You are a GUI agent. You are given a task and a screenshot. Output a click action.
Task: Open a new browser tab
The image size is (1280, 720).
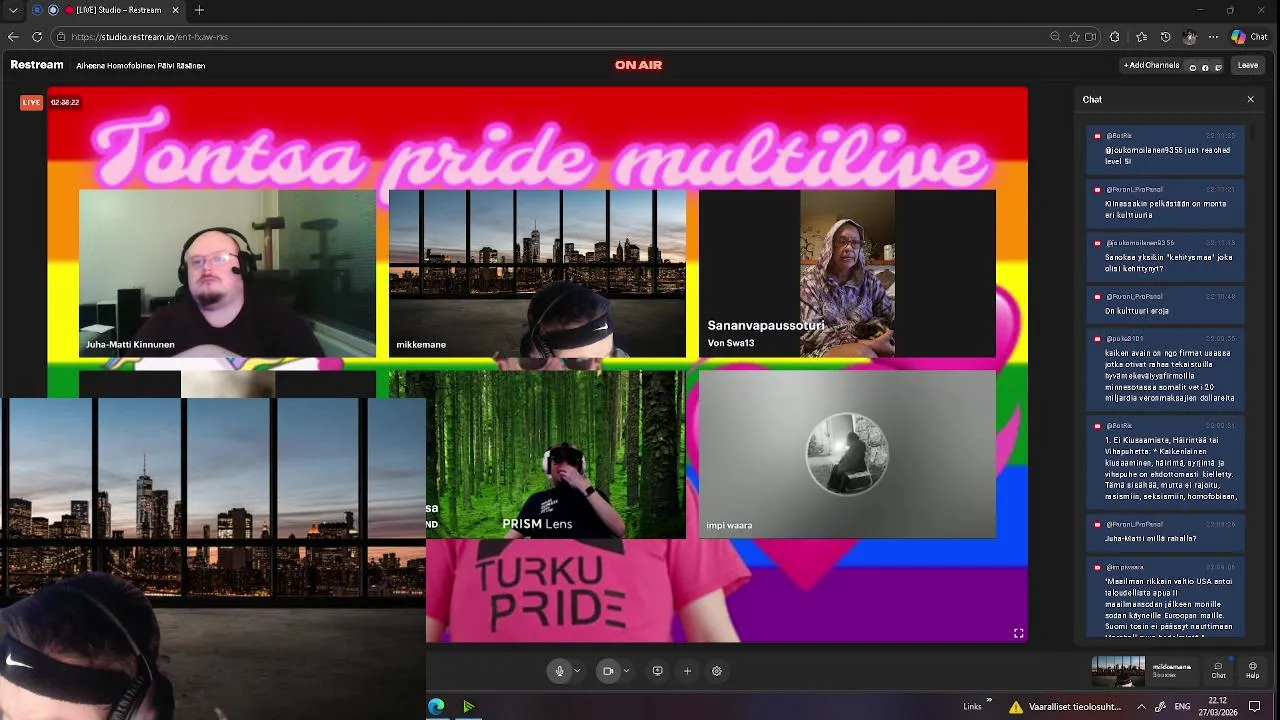[199, 10]
